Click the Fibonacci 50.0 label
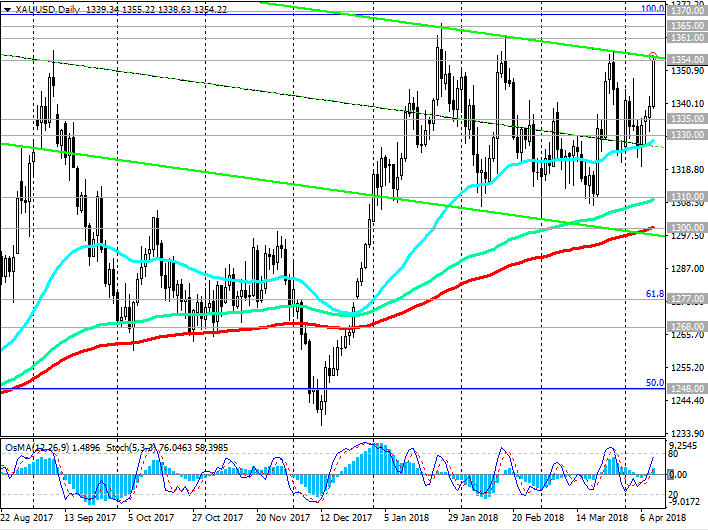Screen dimensions: 708x531 (x=655, y=383)
